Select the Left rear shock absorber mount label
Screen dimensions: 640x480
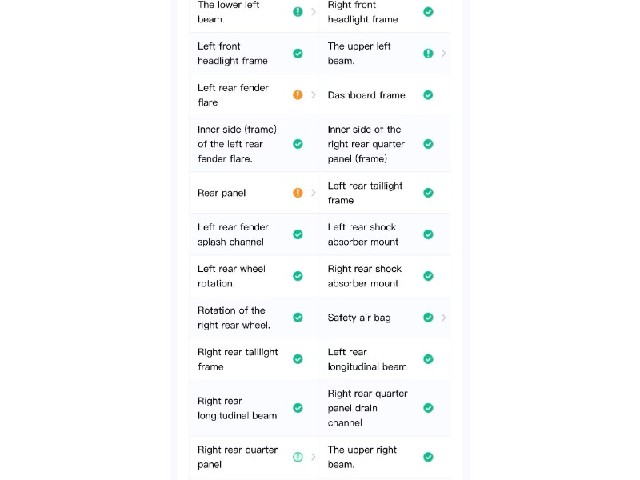(363, 234)
